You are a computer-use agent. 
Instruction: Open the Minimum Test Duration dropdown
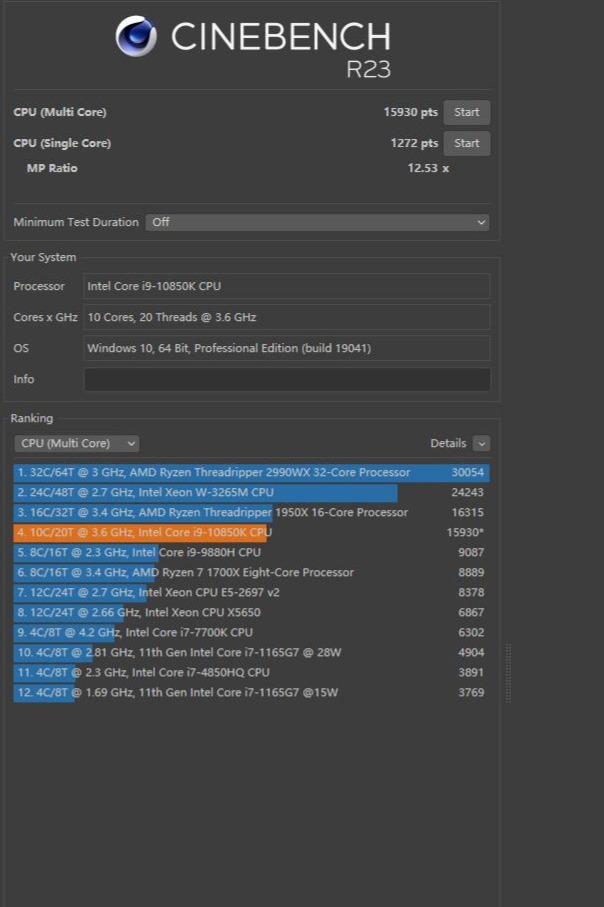coord(317,222)
